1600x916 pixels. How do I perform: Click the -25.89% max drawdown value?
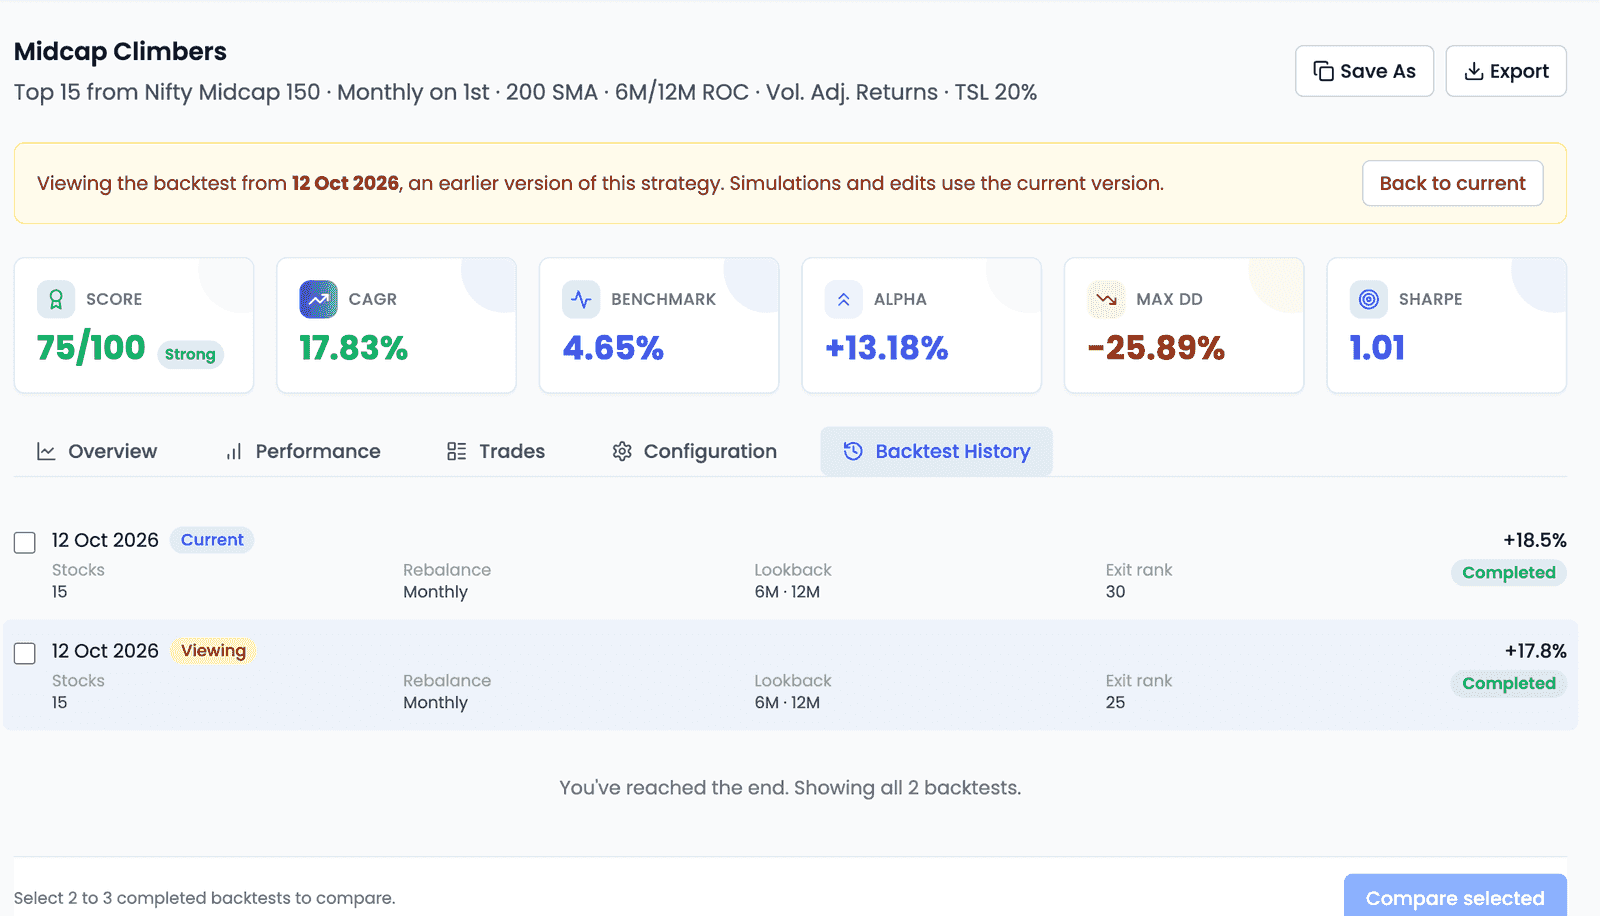(x=1156, y=348)
